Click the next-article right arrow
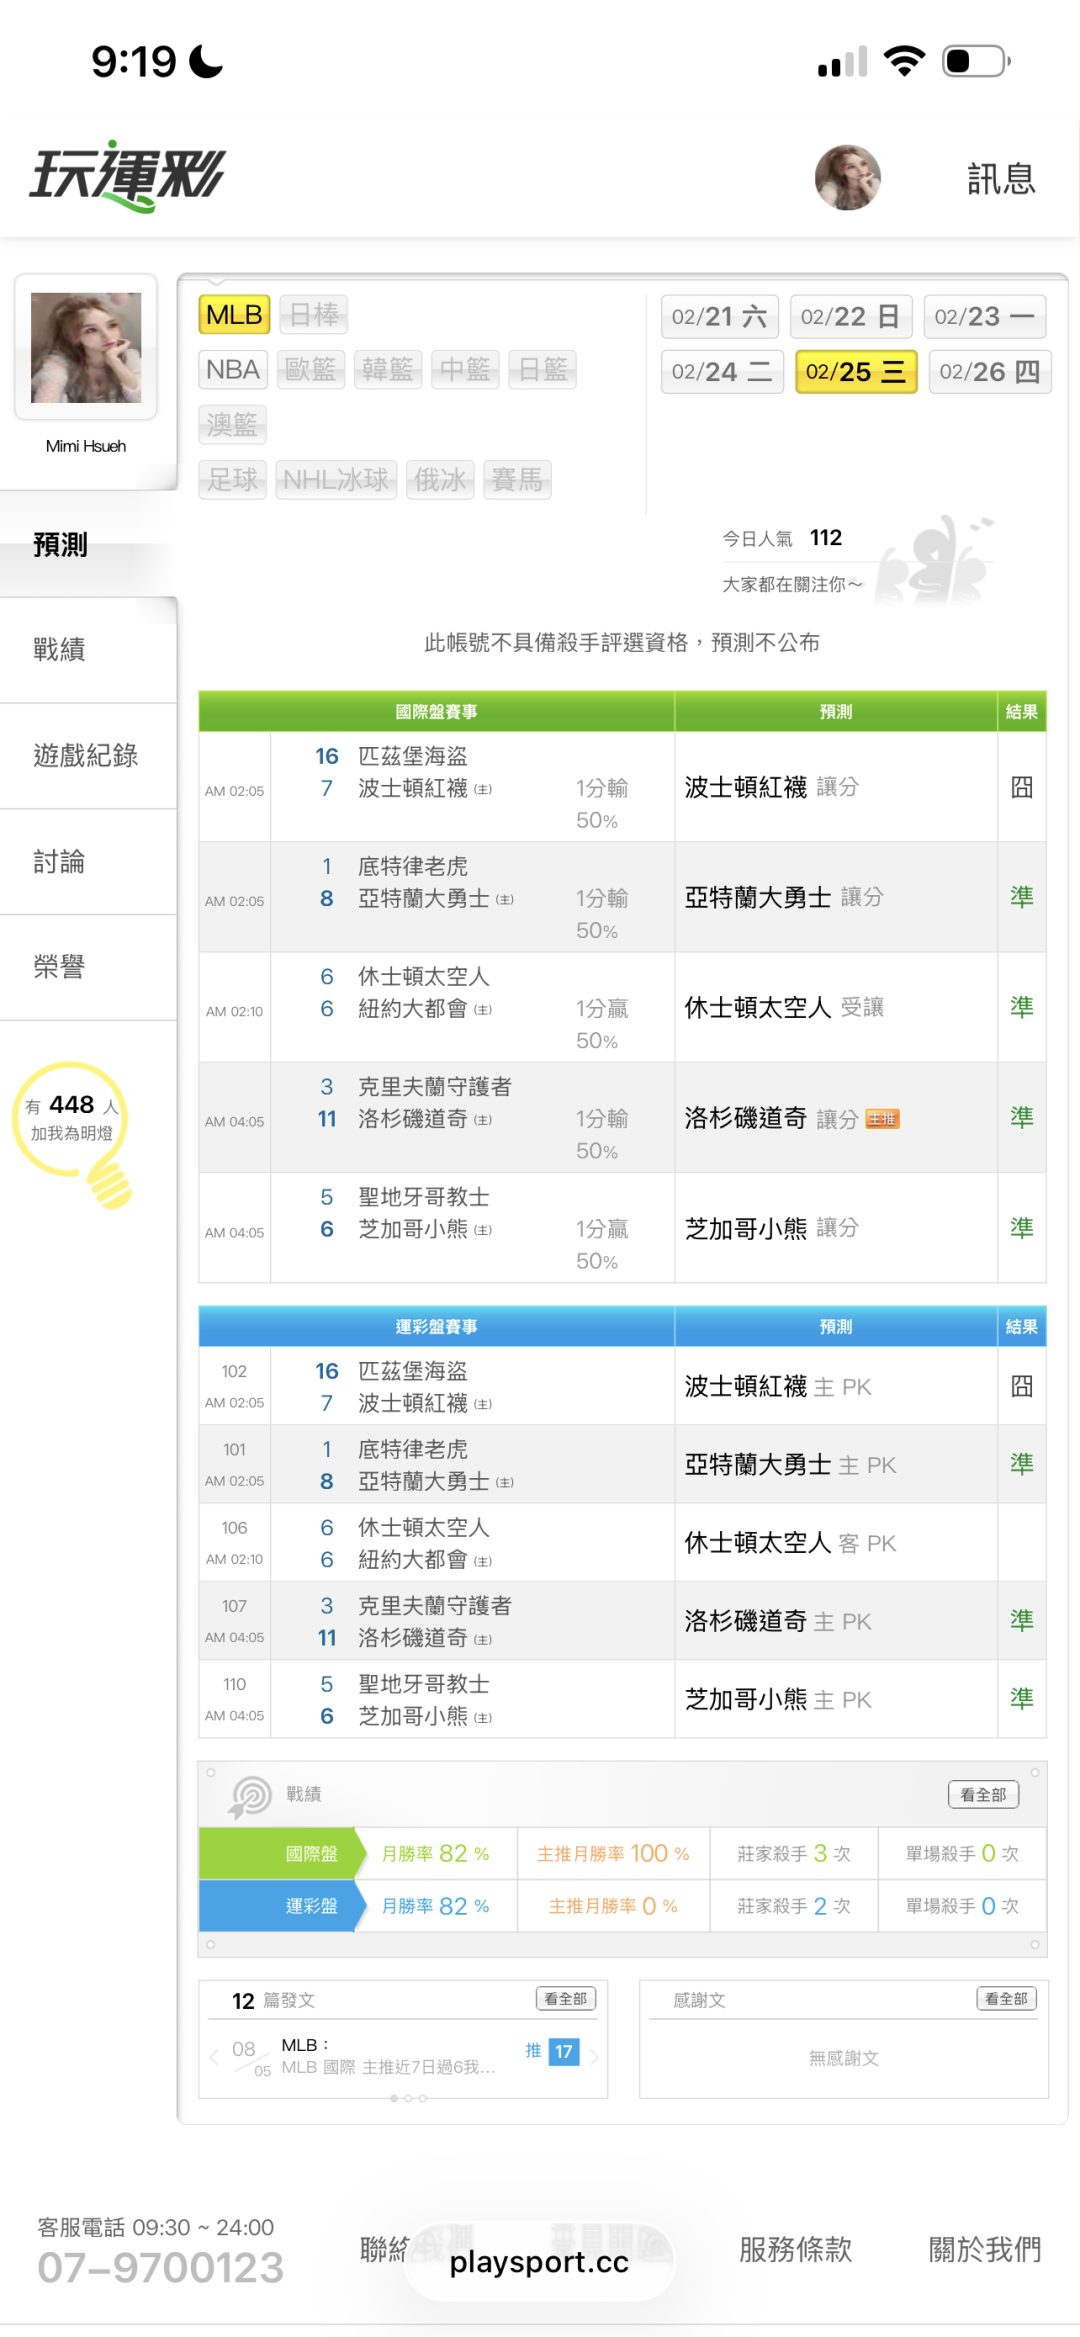This screenshot has height=2337, width=1080. 595,2057
